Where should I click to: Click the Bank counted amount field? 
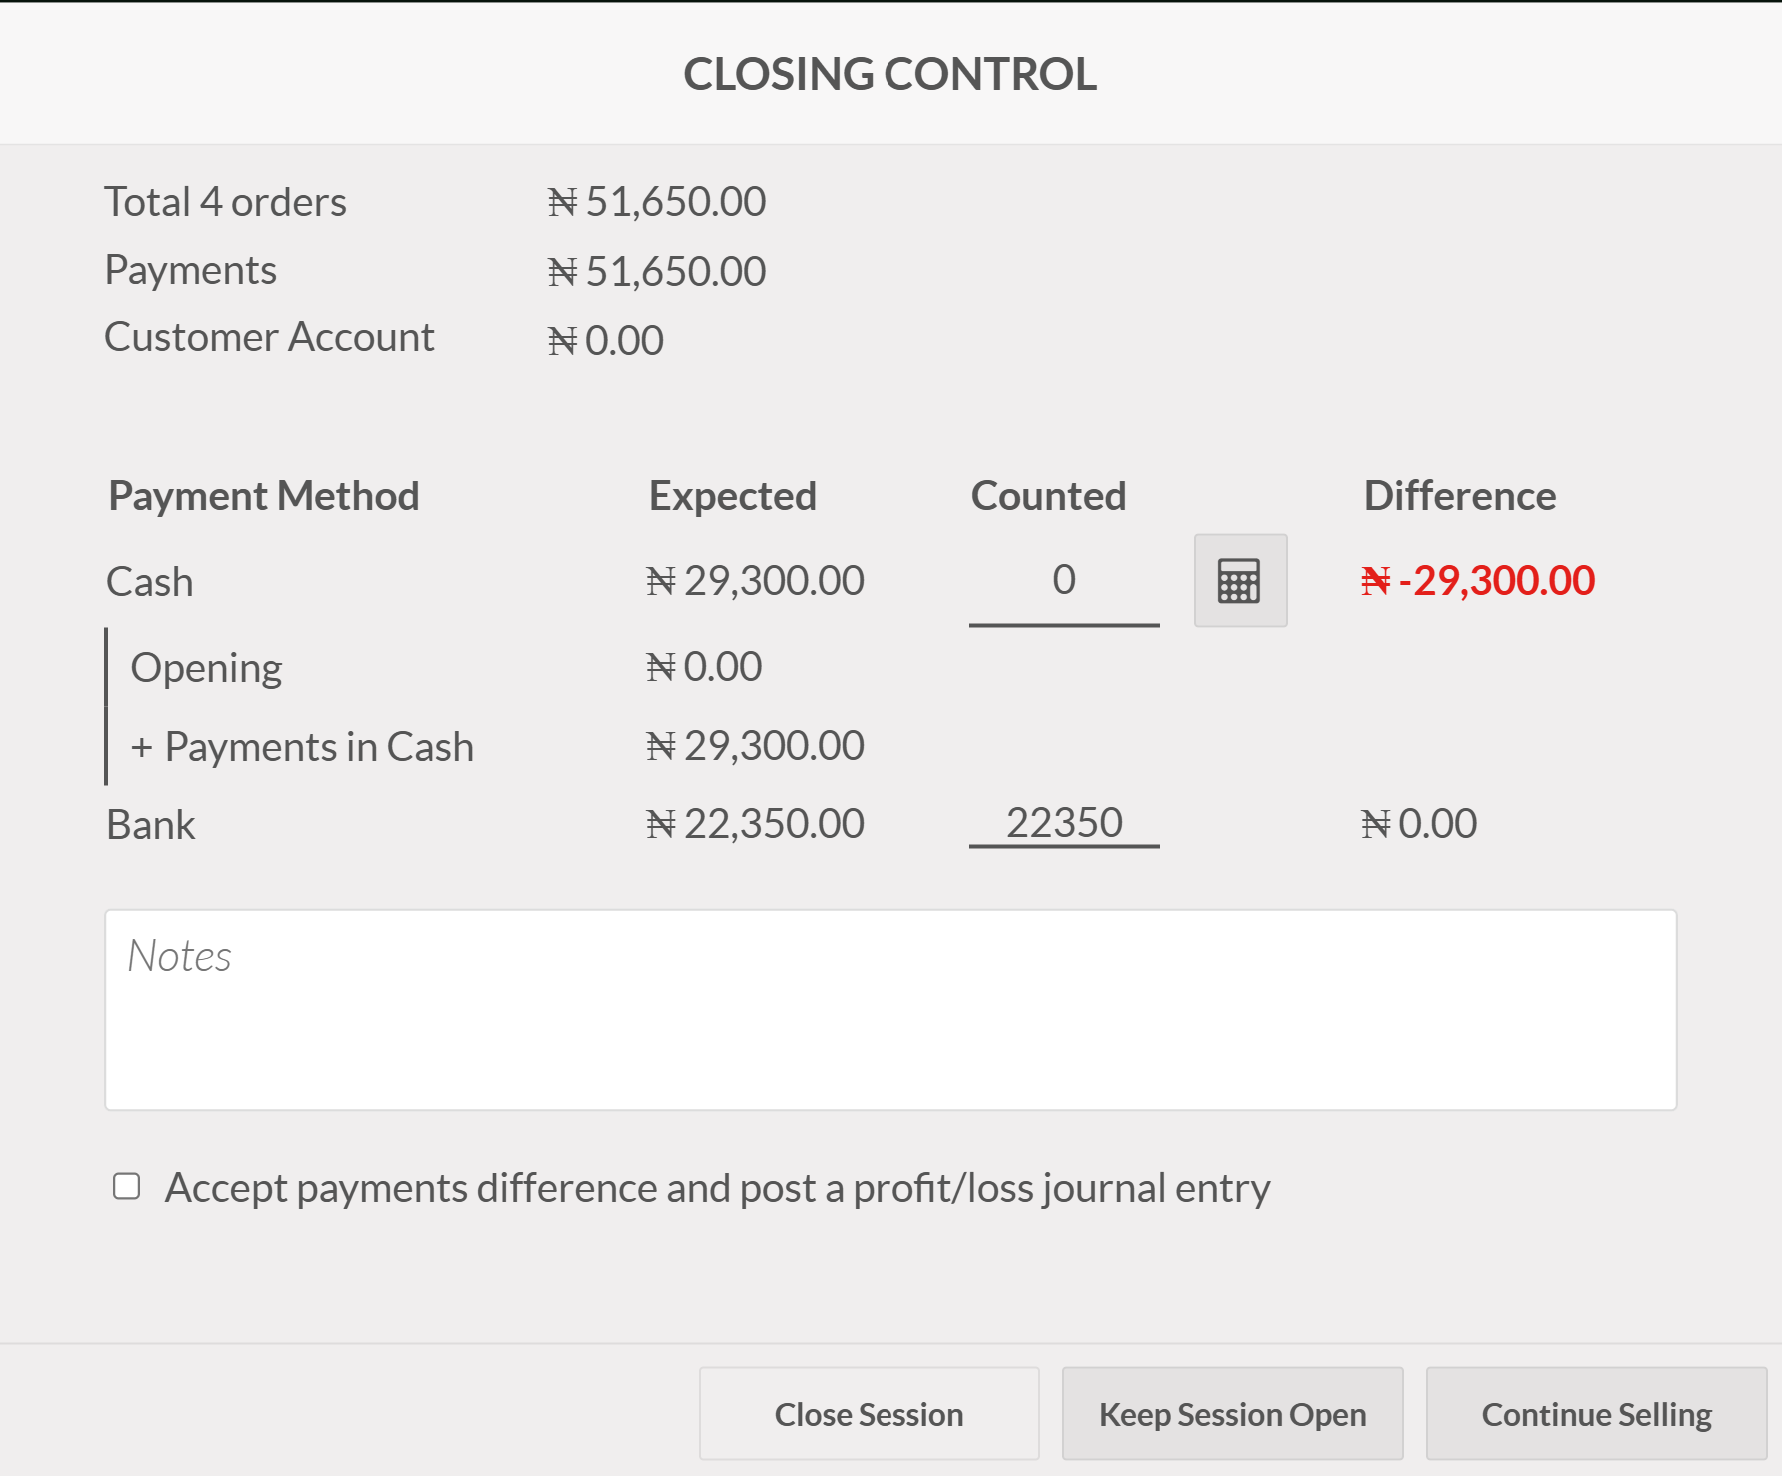tap(1064, 823)
